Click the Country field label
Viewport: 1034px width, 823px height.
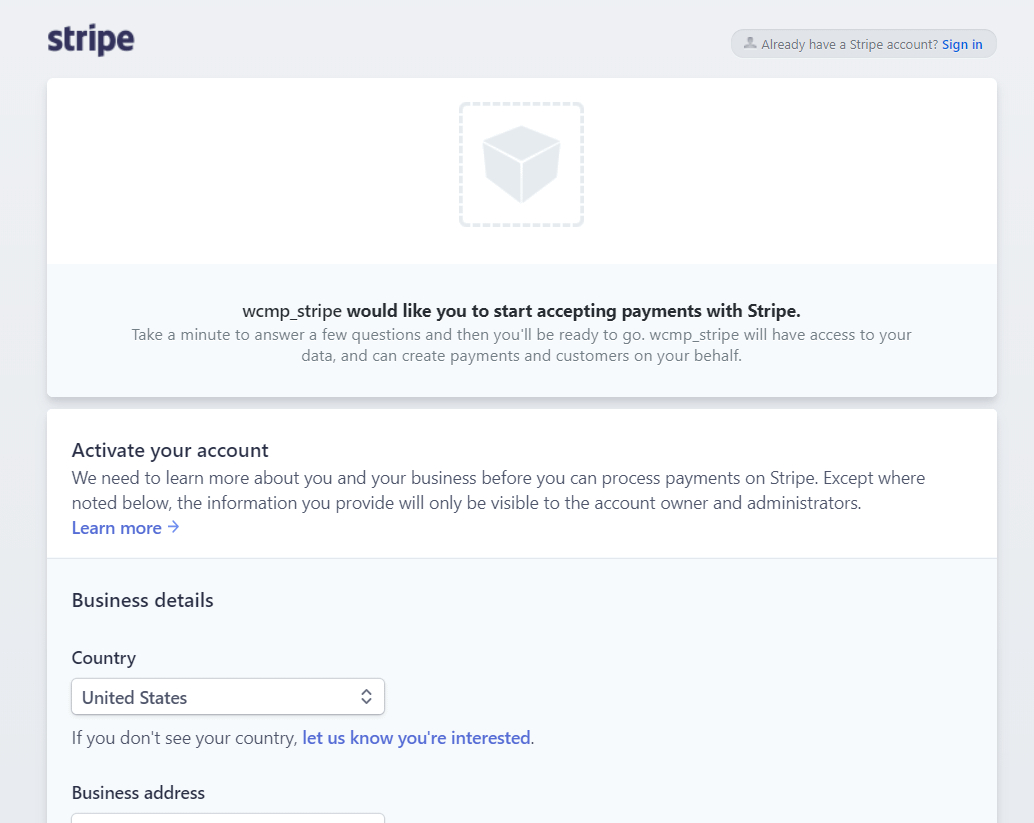coord(104,658)
